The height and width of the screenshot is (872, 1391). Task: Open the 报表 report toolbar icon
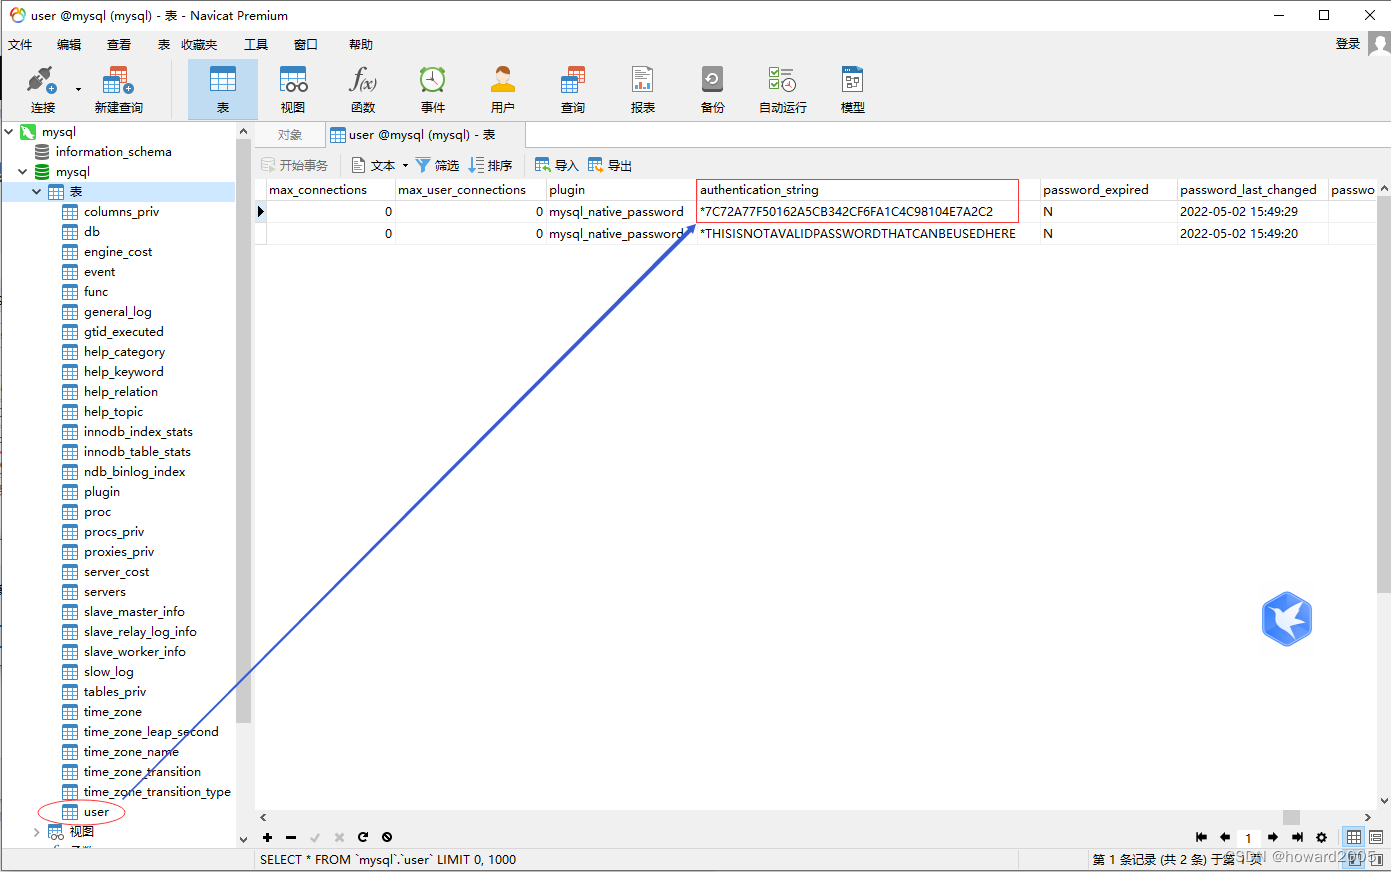click(643, 90)
